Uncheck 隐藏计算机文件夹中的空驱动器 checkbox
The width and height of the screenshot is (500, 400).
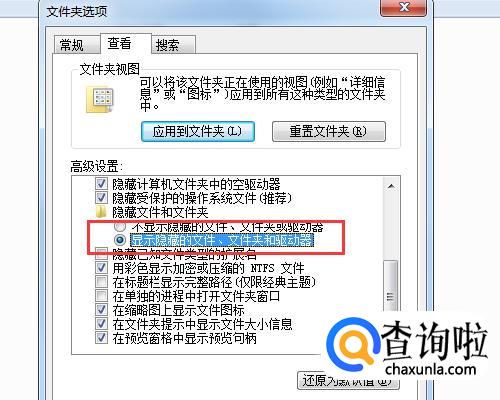tap(101, 184)
